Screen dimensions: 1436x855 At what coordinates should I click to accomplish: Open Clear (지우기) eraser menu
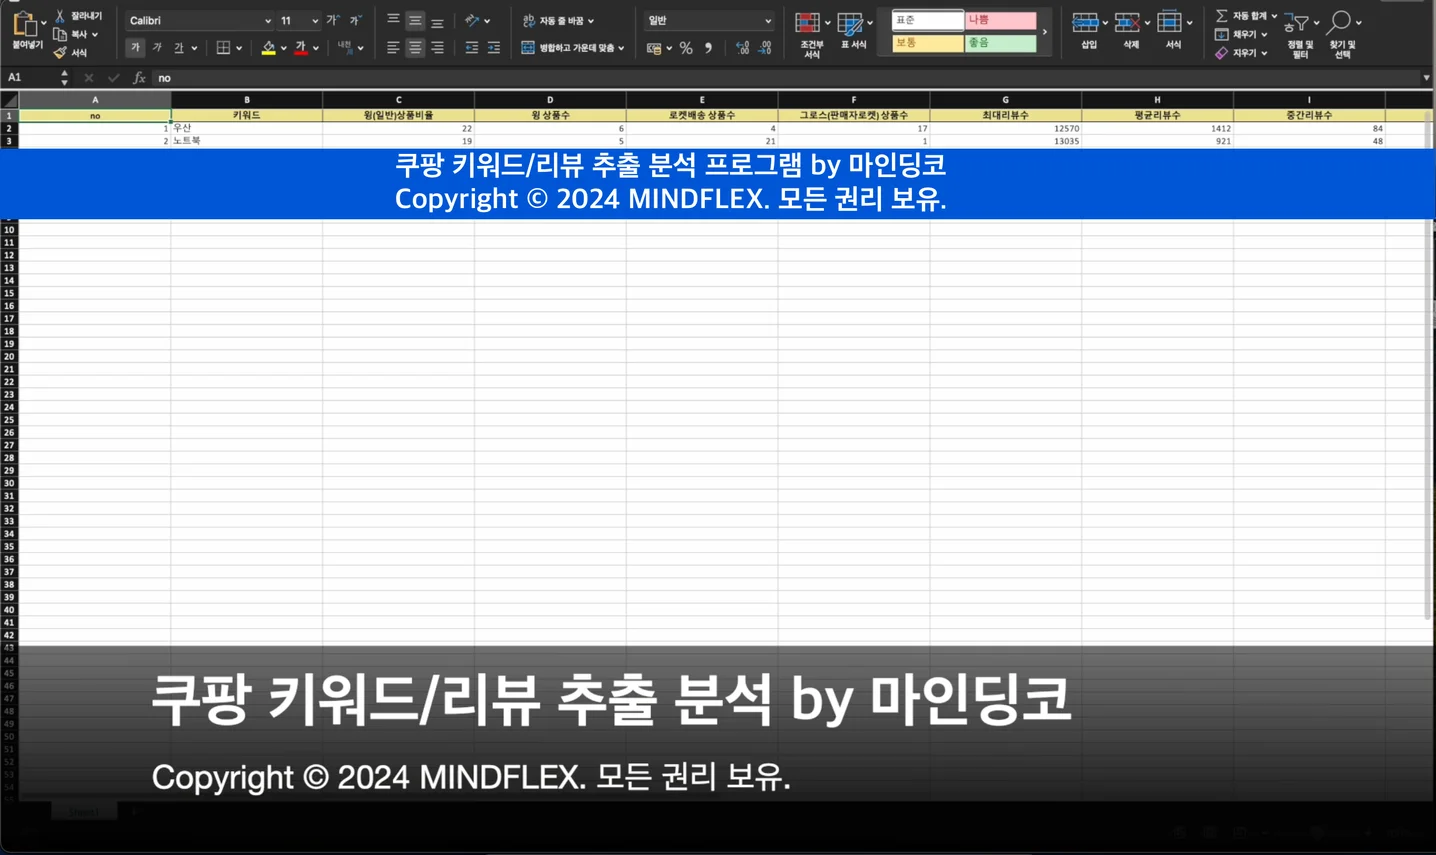1241,53
